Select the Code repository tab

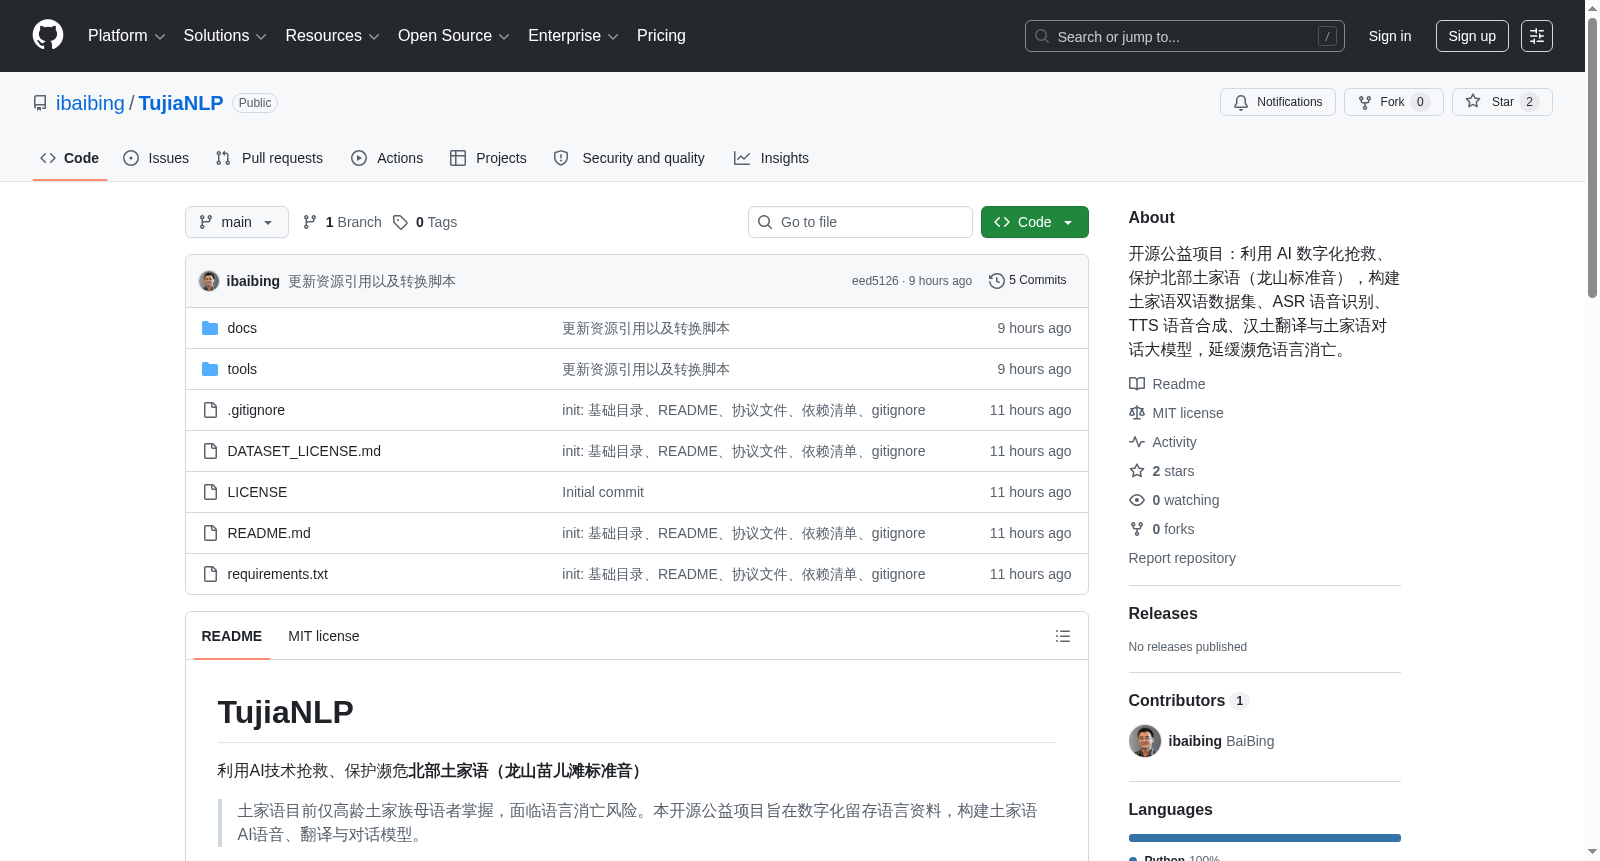click(x=70, y=158)
